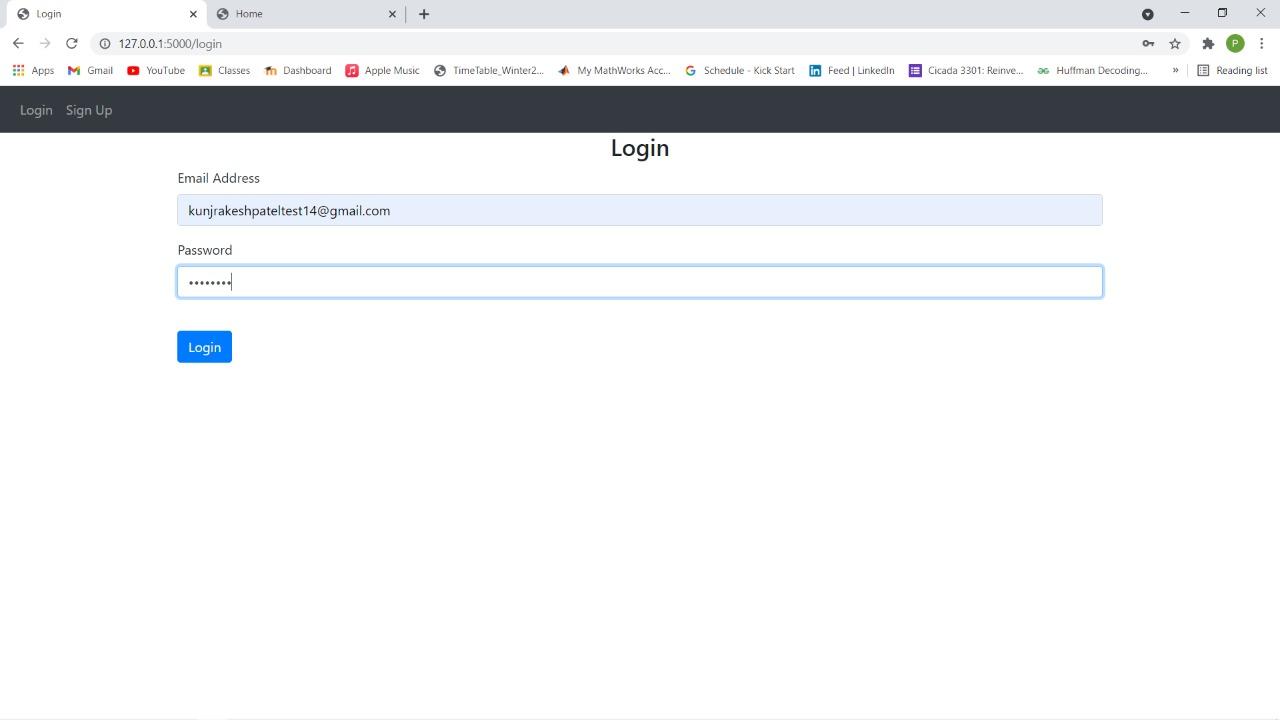This screenshot has width=1280, height=720.
Task: Open saved passwords key icon
Action: coord(1148,43)
